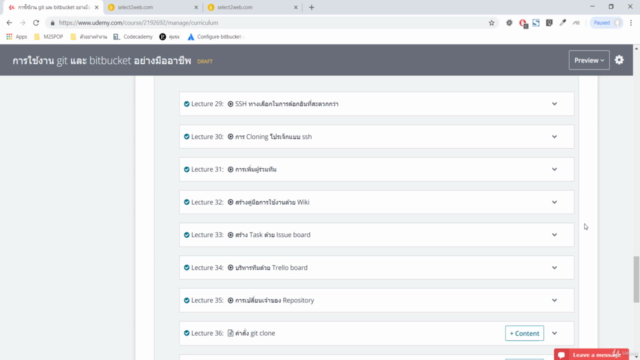Click video icon of Lecture 31
Screen dimensions: 640x360
tap(230, 169)
